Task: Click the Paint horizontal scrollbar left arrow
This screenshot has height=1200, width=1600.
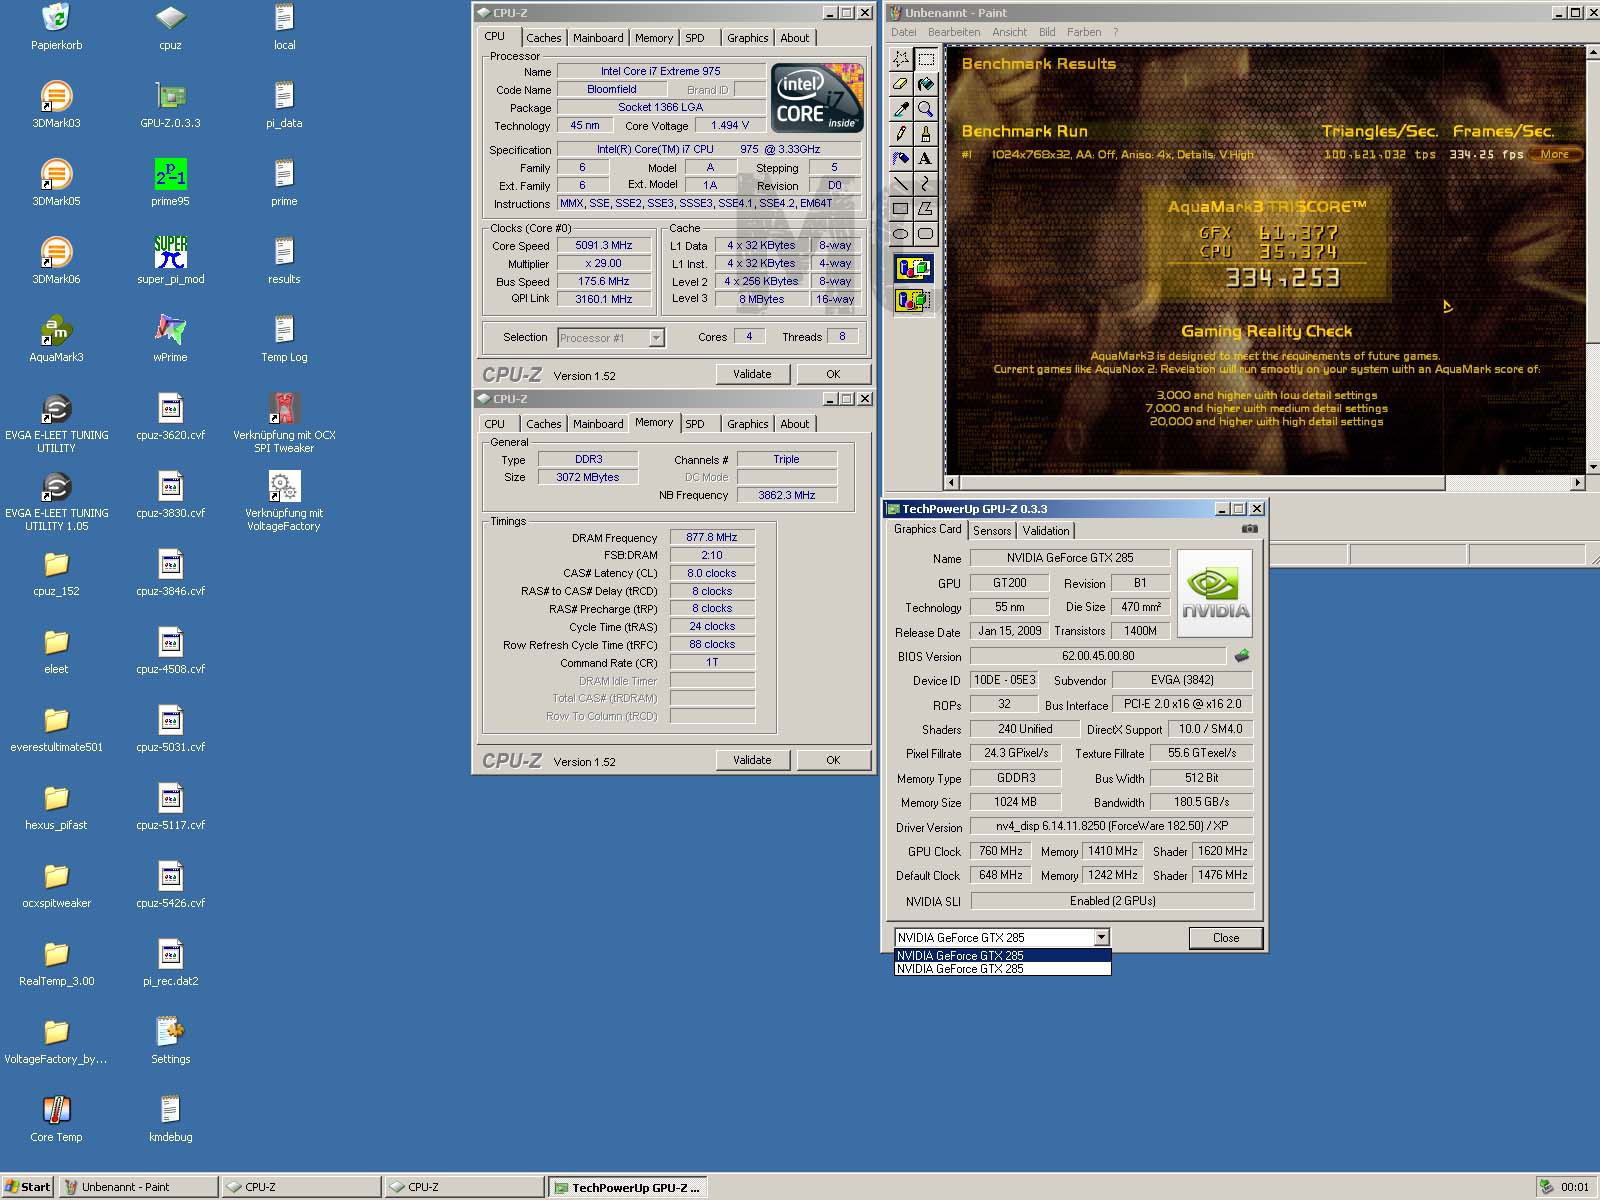Action: pos(952,482)
